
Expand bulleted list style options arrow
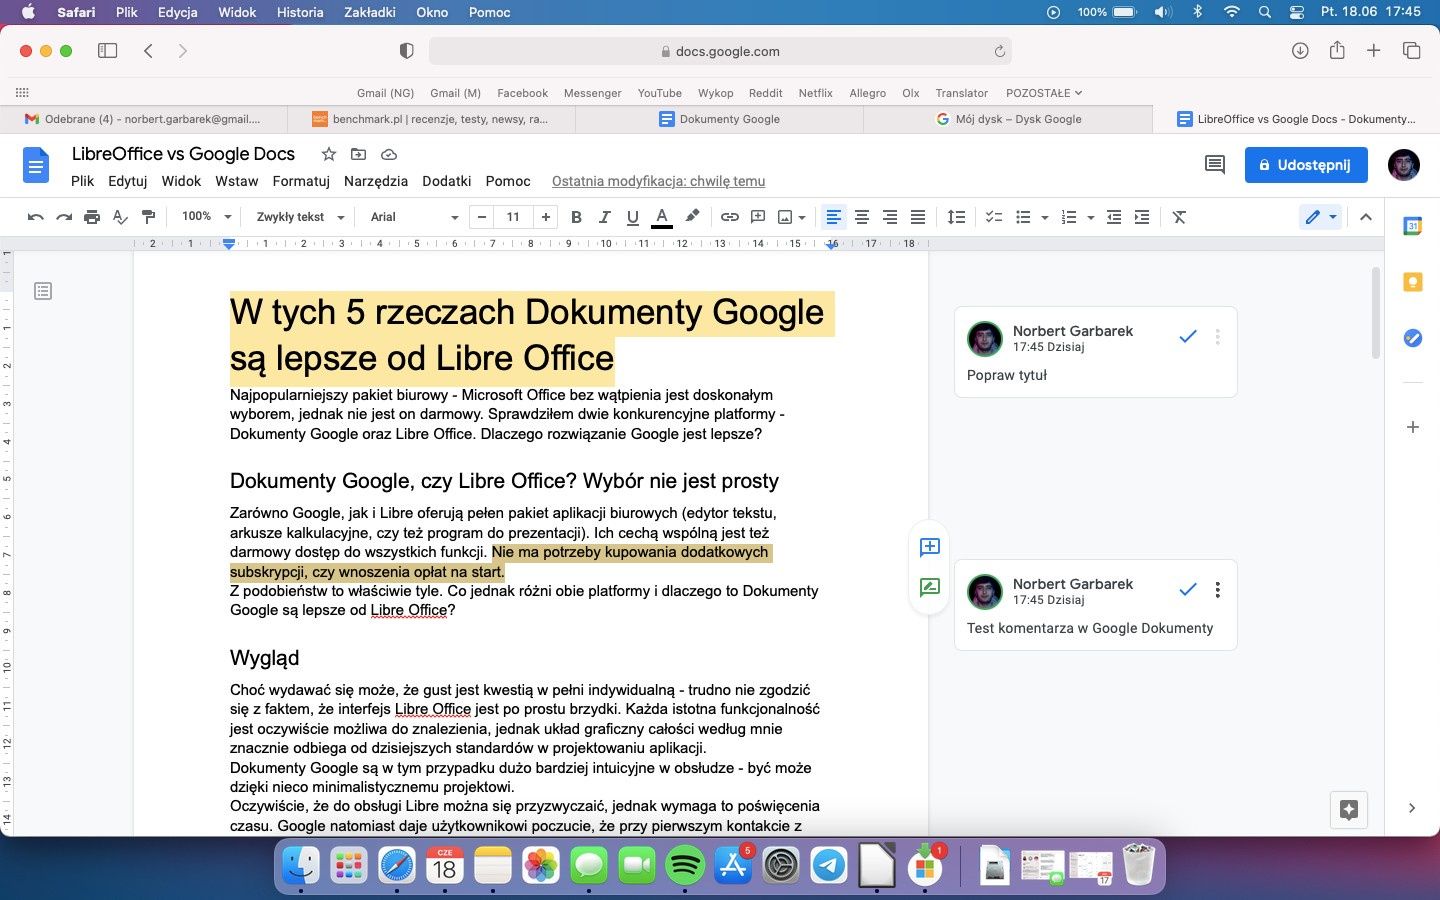coord(1044,218)
